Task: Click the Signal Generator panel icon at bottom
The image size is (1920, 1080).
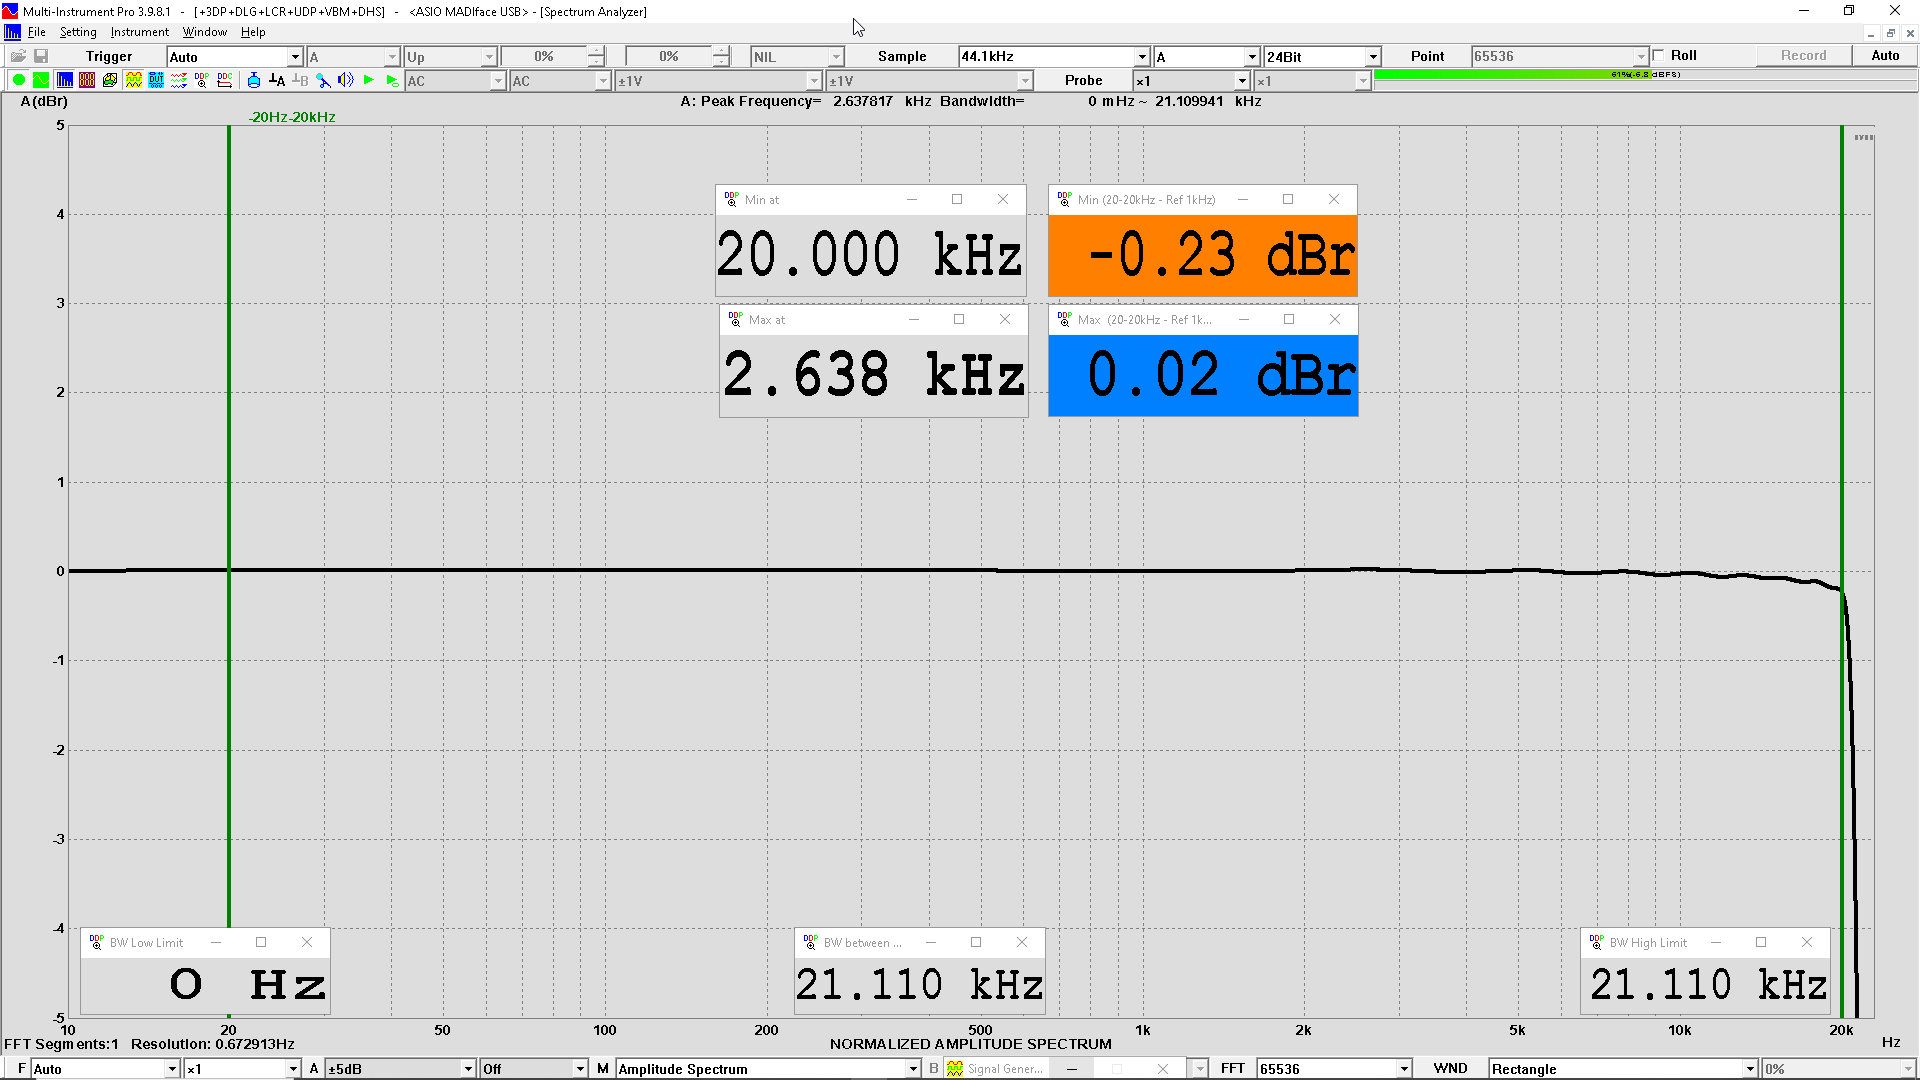Action: coord(955,1068)
